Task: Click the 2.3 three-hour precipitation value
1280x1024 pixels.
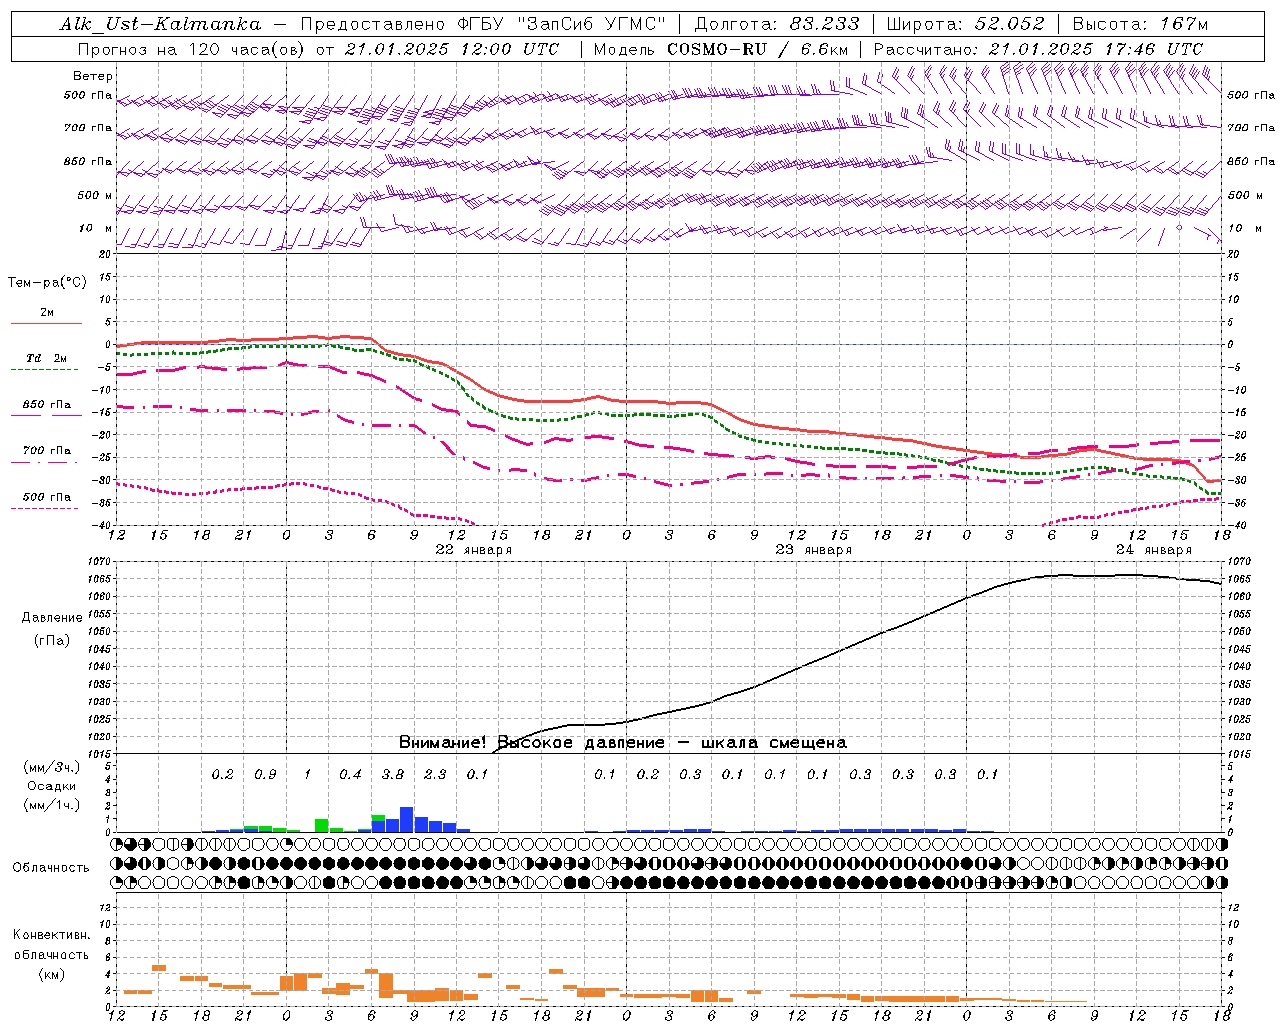Action: (x=435, y=774)
